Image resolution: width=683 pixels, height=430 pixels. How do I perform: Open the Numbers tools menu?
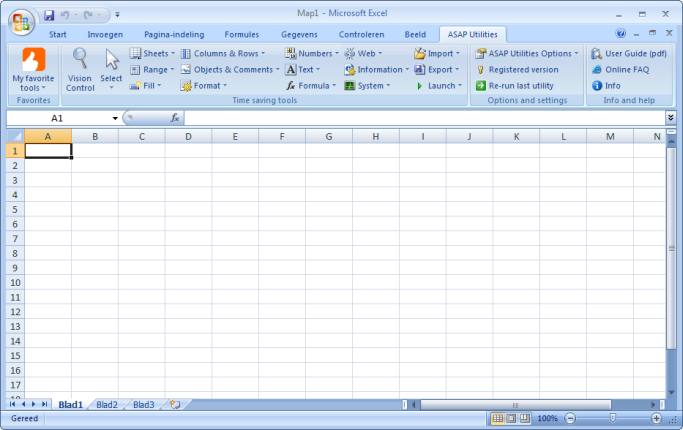coord(311,54)
